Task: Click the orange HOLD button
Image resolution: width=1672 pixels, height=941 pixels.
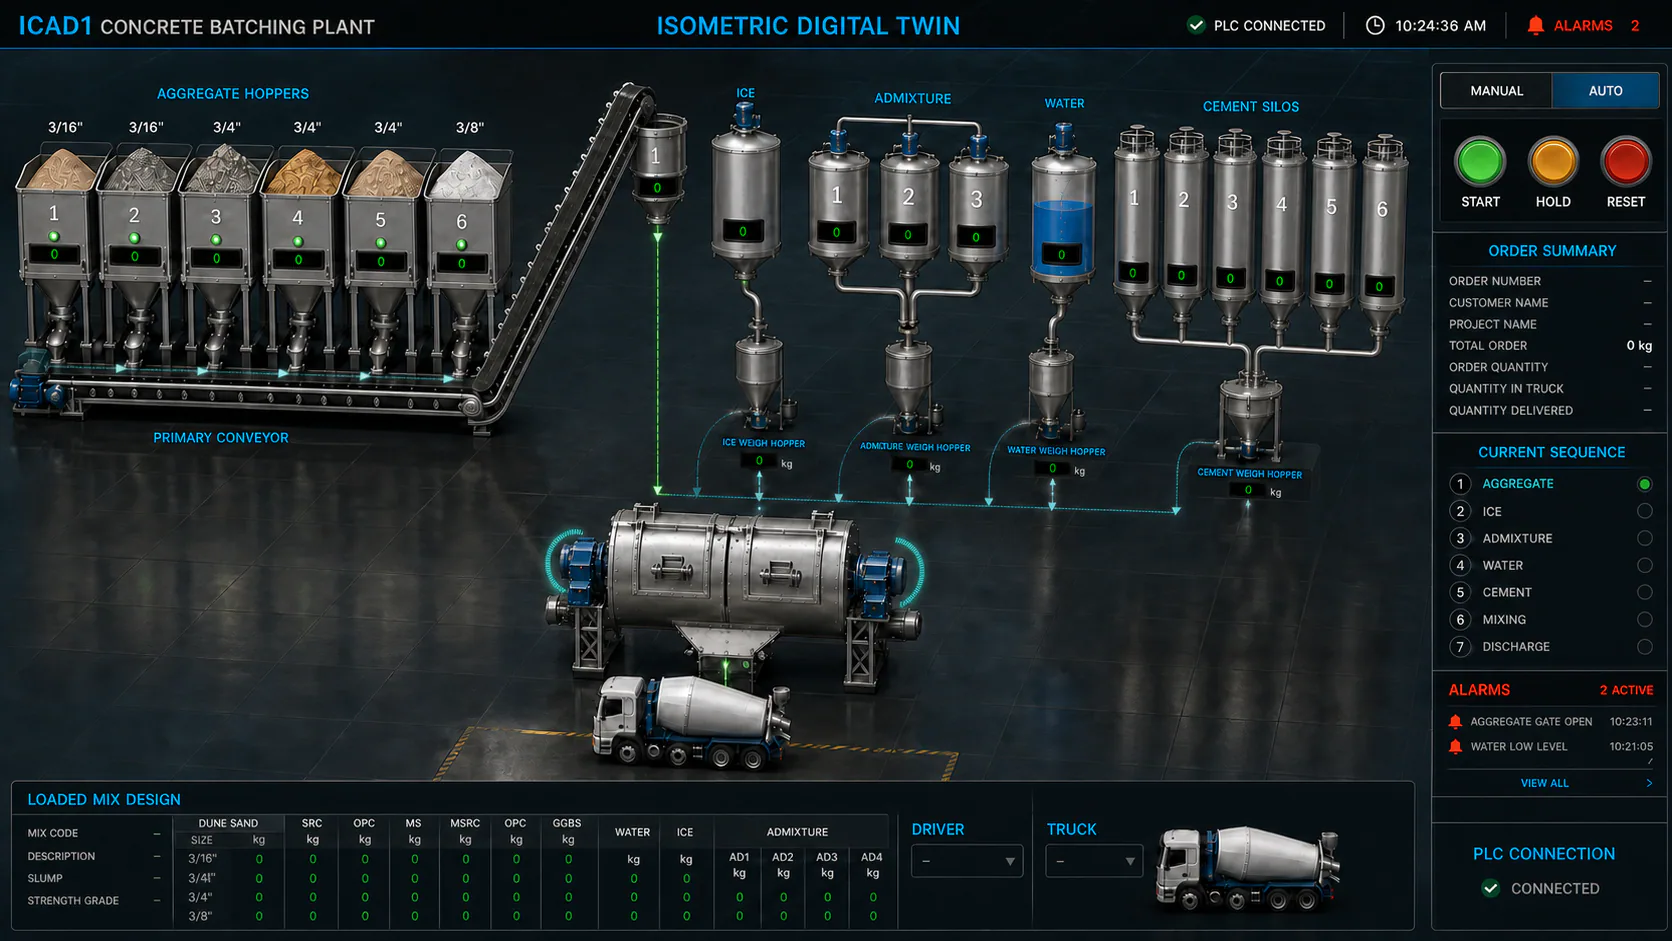Action: pos(1553,162)
